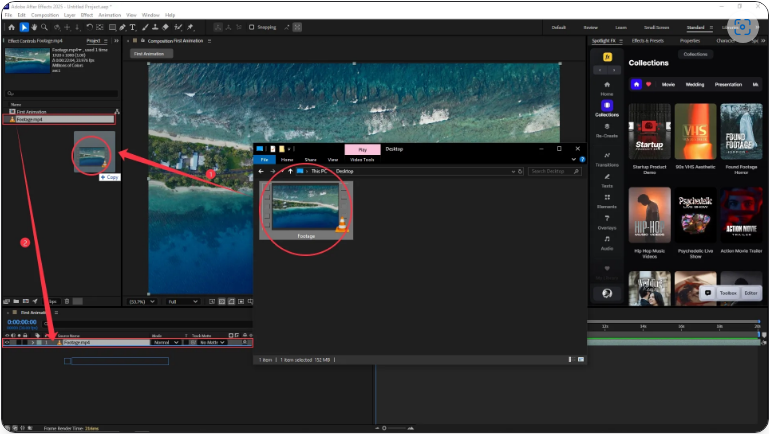Open Home in Spotlight FX sidebar
The width and height of the screenshot is (769, 434).
pyautogui.click(x=607, y=88)
